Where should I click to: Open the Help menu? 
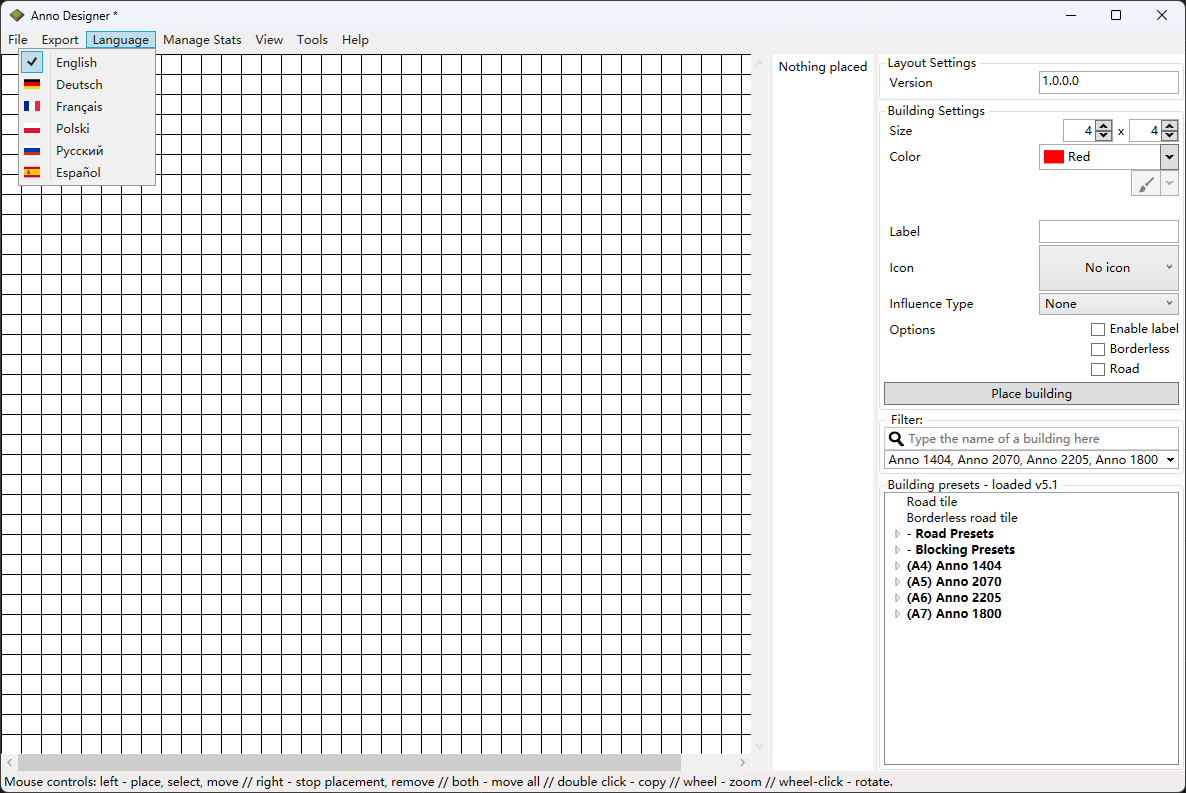pos(355,40)
